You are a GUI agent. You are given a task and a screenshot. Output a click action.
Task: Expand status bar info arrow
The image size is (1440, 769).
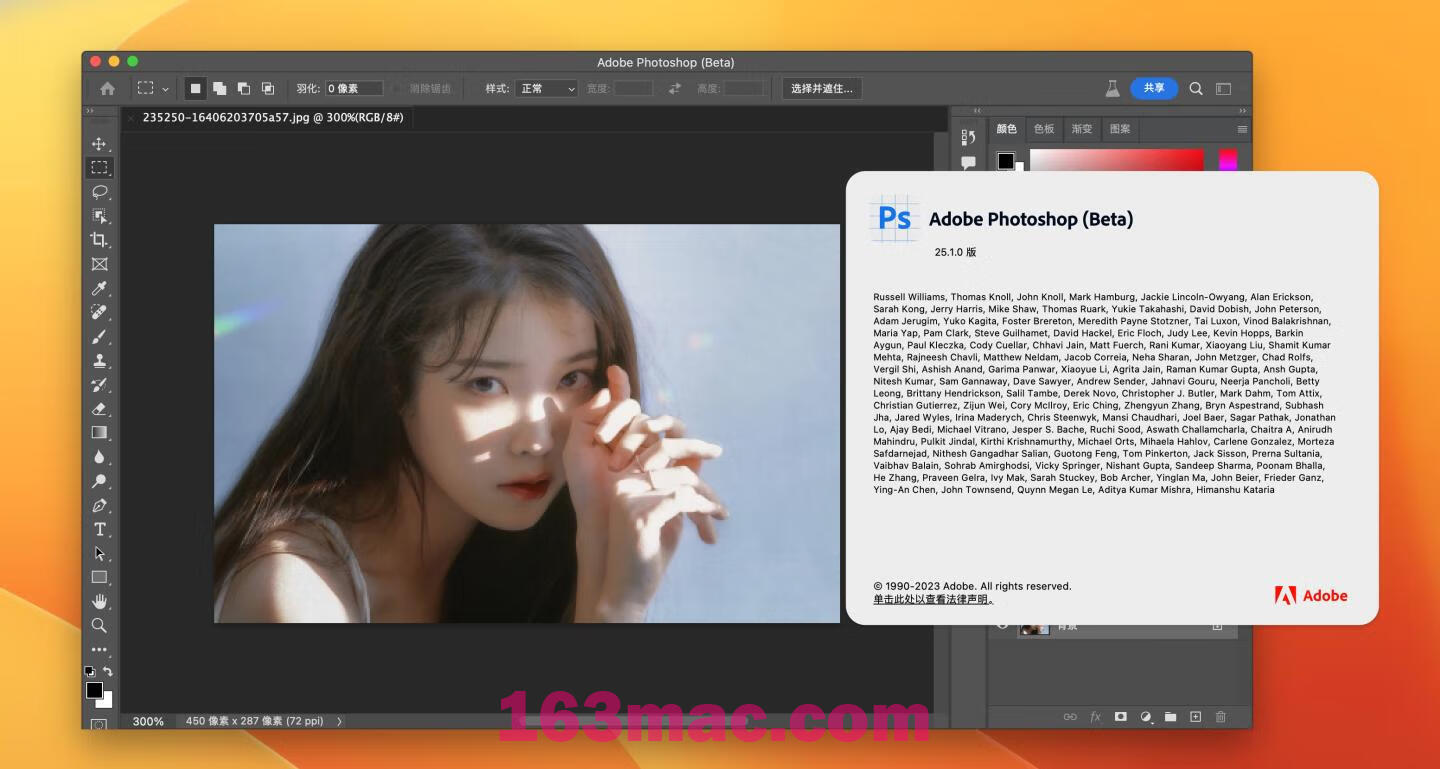click(x=339, y=721)
